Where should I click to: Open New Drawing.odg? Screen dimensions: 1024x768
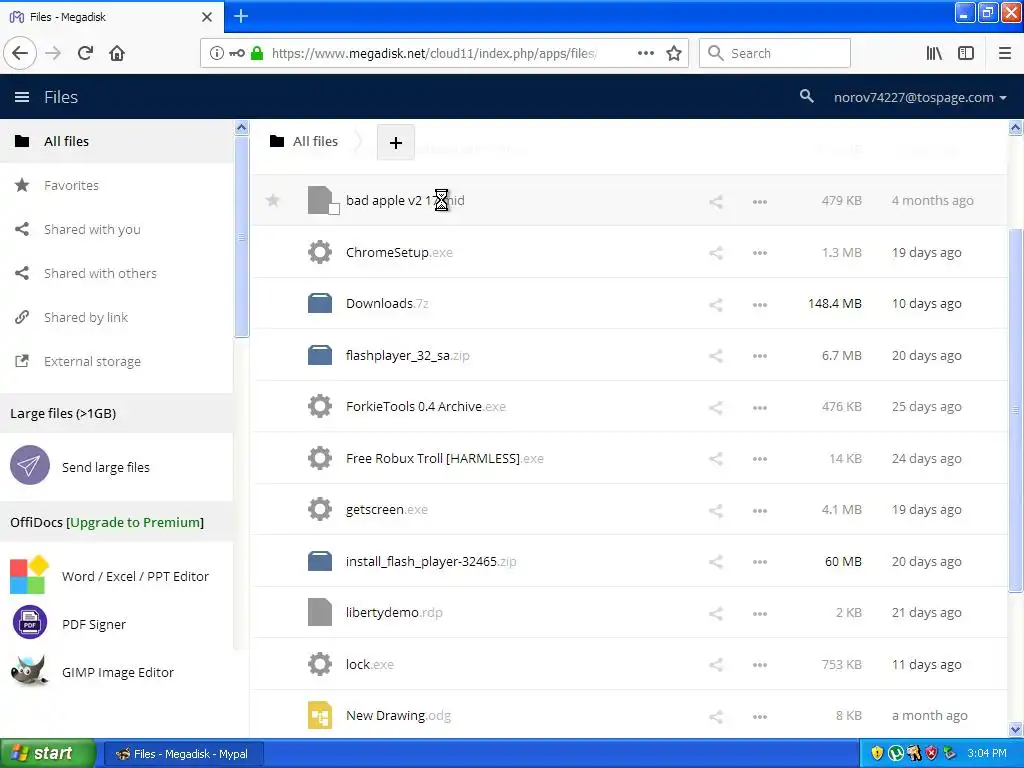pyautogui.click(x=398, y=716)
